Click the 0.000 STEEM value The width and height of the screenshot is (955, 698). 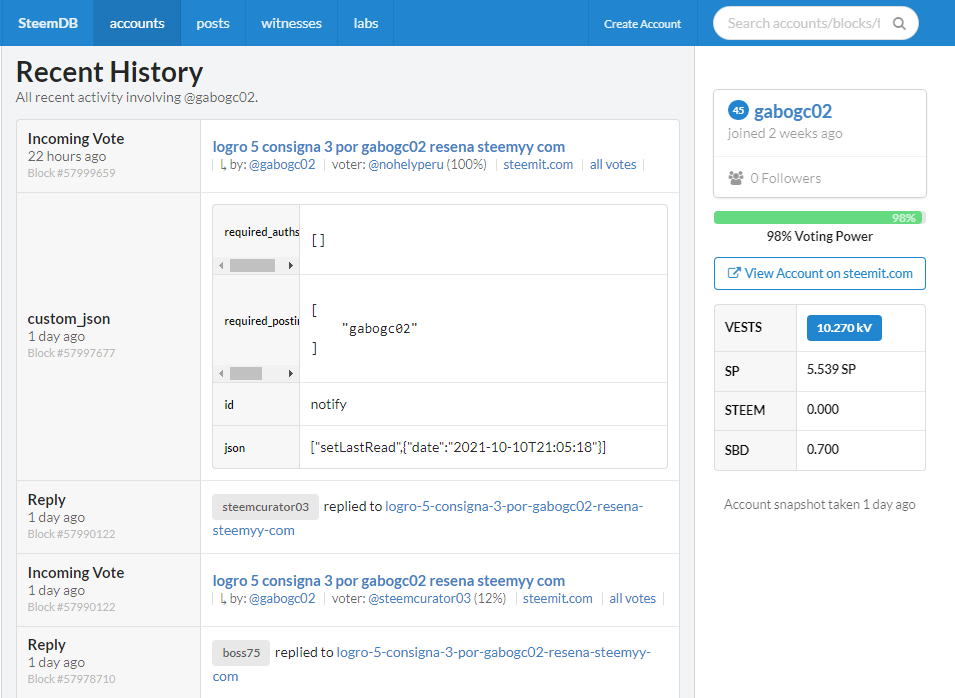[x=823, y=409]
